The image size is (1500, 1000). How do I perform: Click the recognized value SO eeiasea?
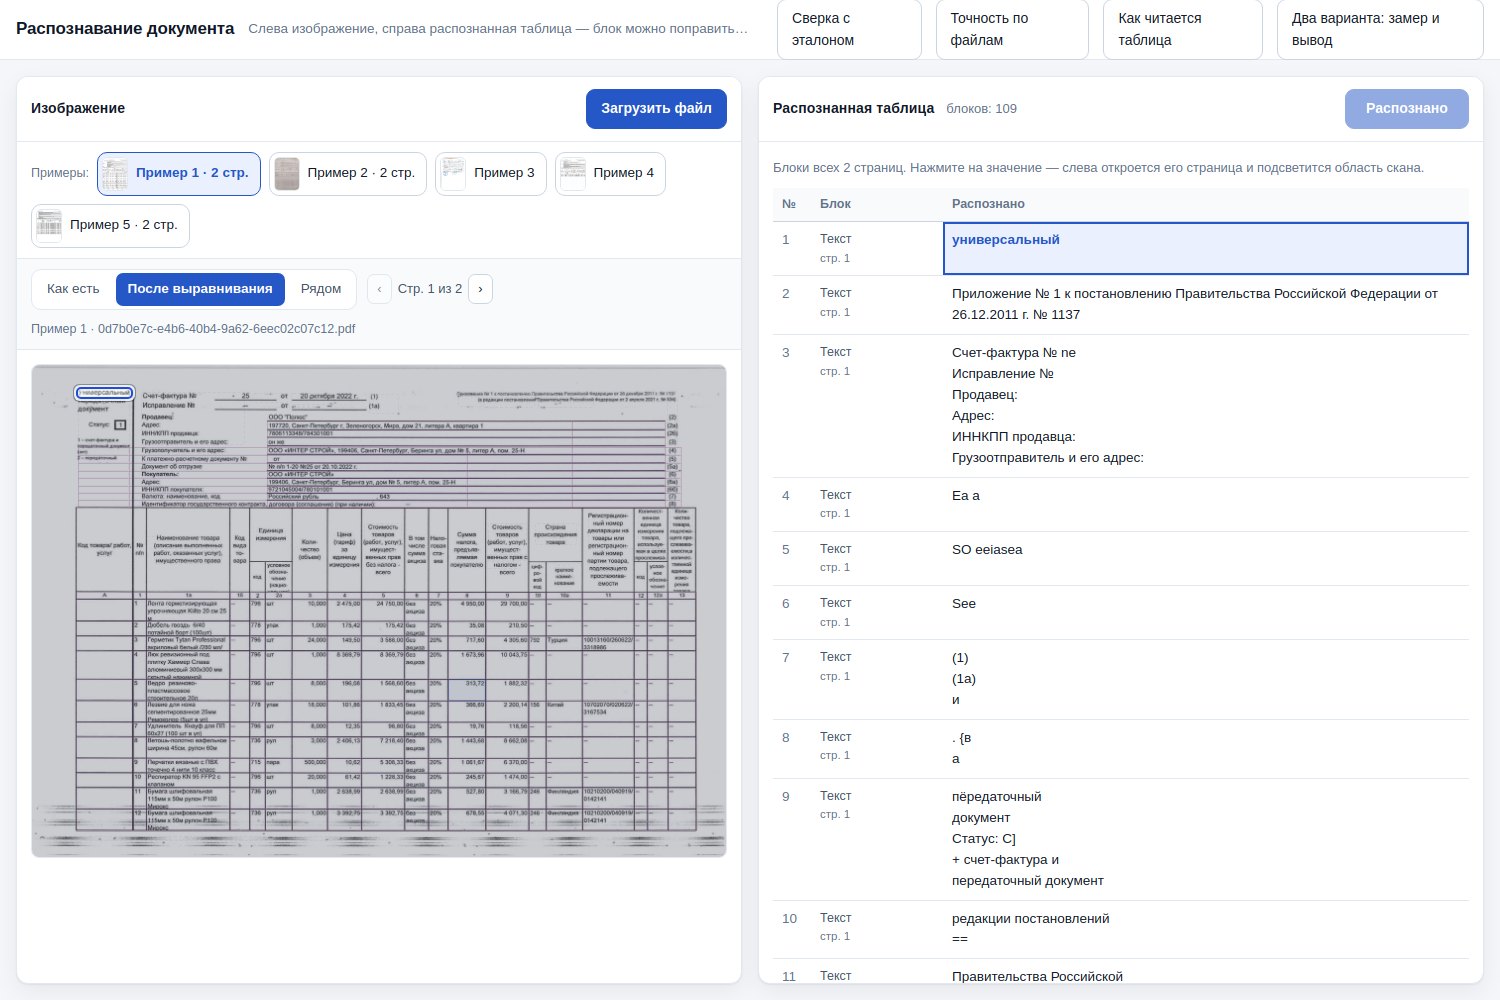point(1206,558)
